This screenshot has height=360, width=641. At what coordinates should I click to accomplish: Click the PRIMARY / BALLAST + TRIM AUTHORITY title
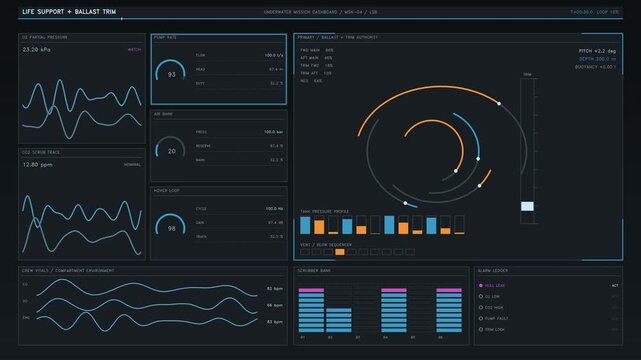pos(338,37)
